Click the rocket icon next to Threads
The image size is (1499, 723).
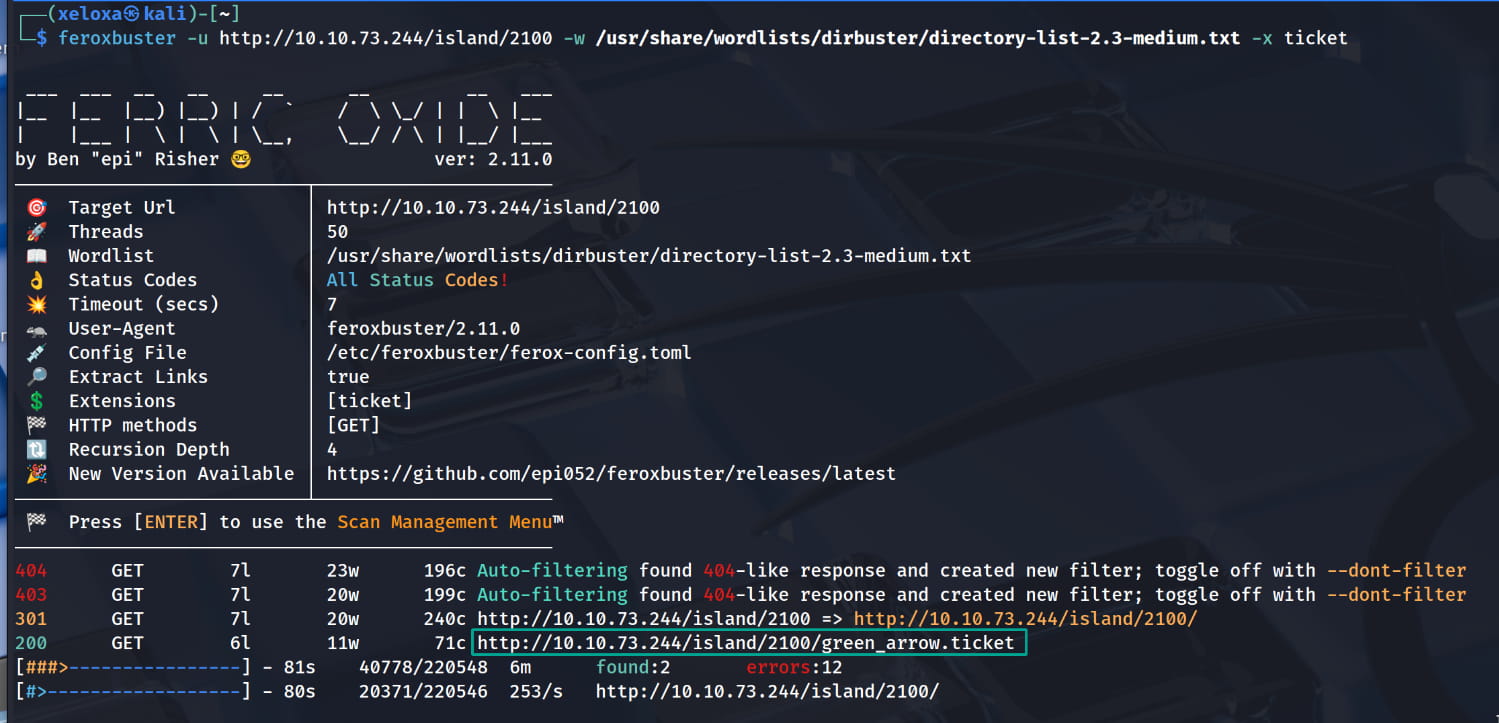coord(36,232)
